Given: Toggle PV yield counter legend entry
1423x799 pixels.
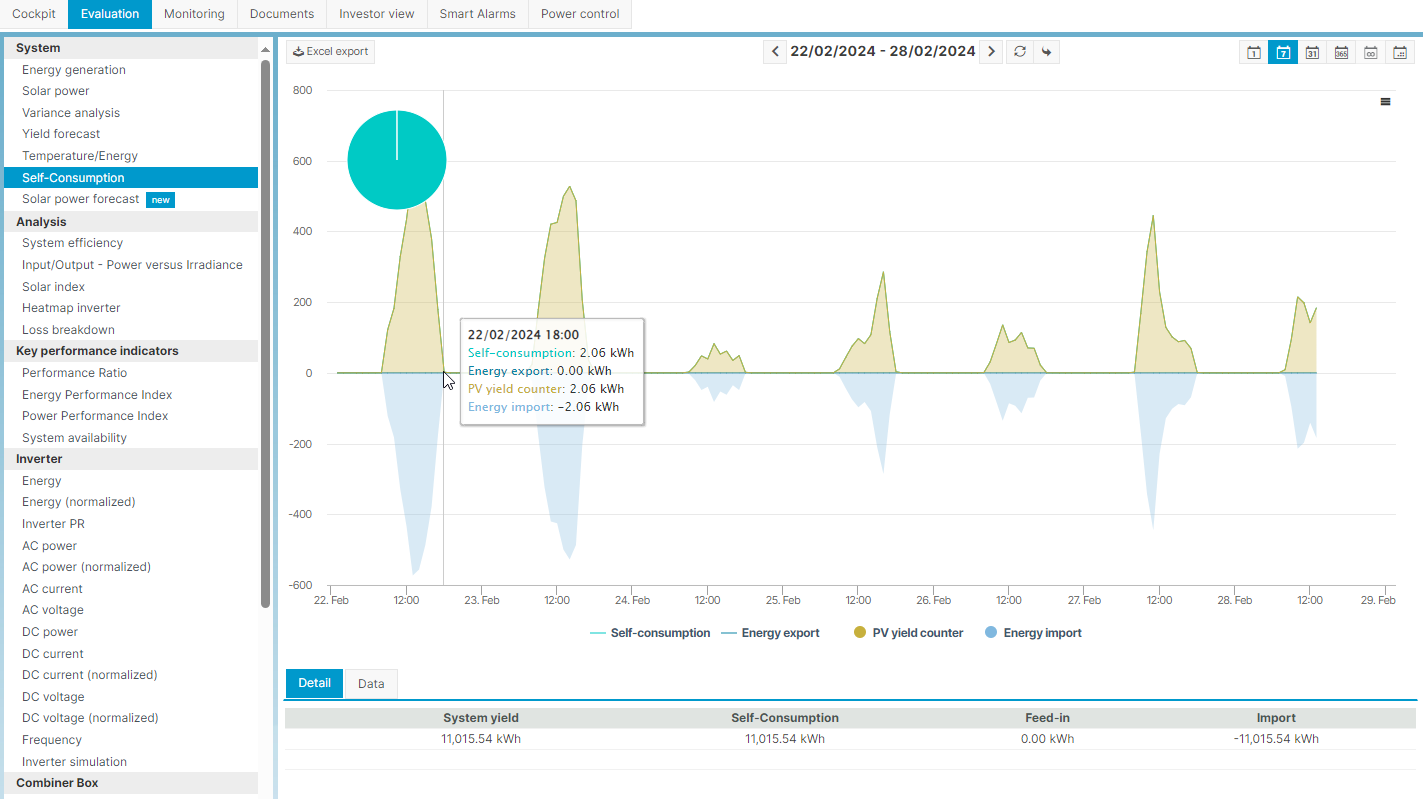Looking at the screenshot, I should point(908,633).
